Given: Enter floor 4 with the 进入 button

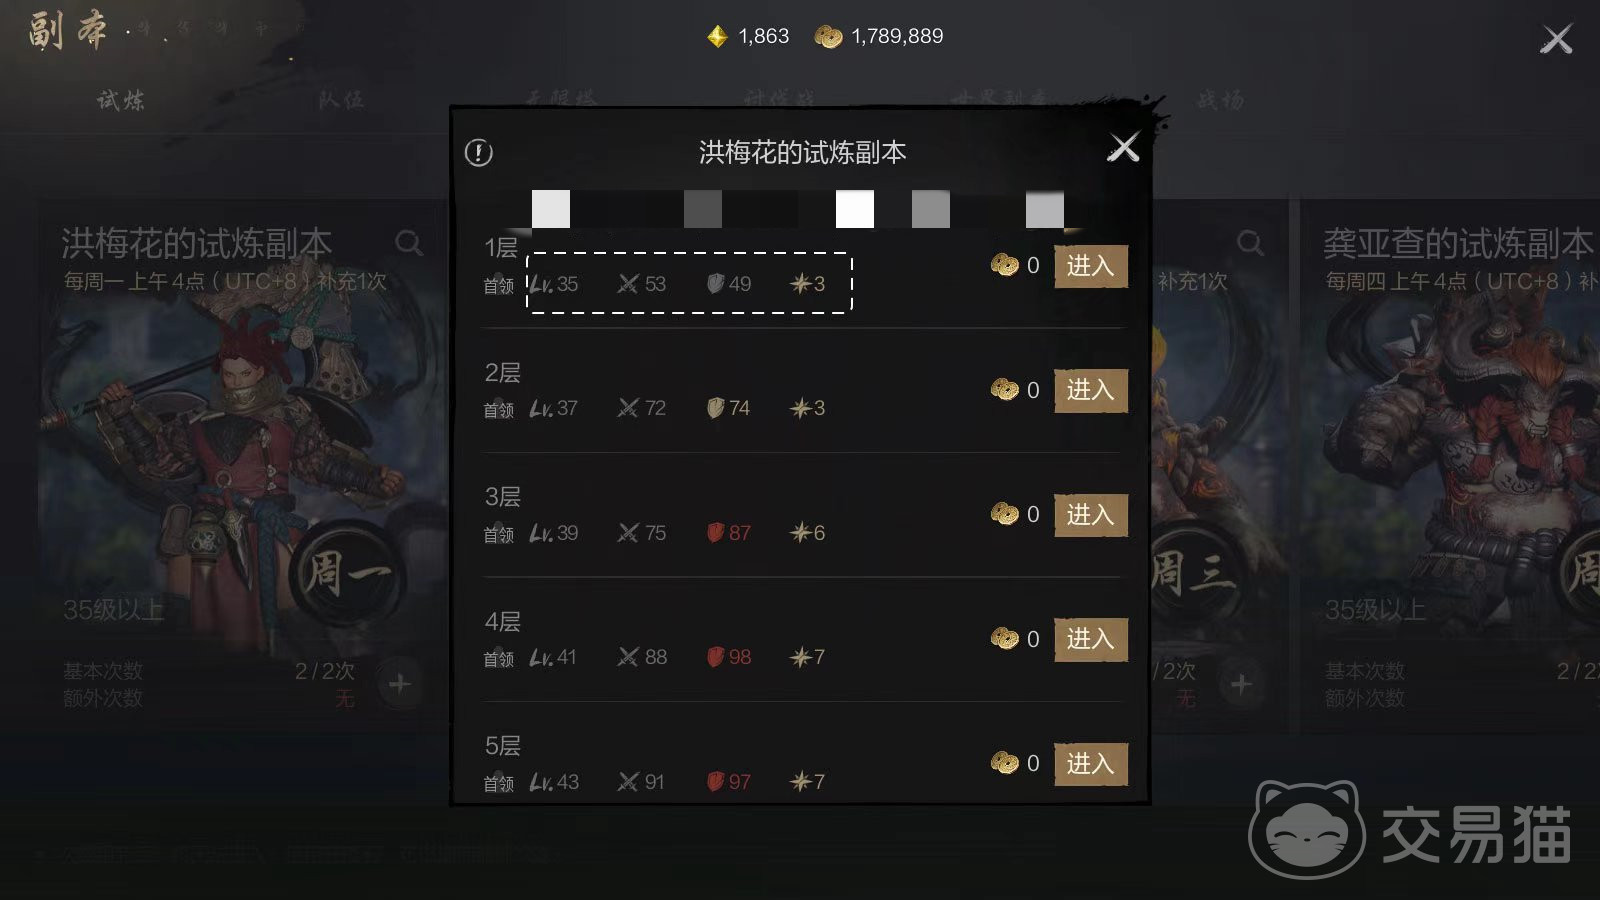Looking at the screenshot, I should pos(1091,639).
